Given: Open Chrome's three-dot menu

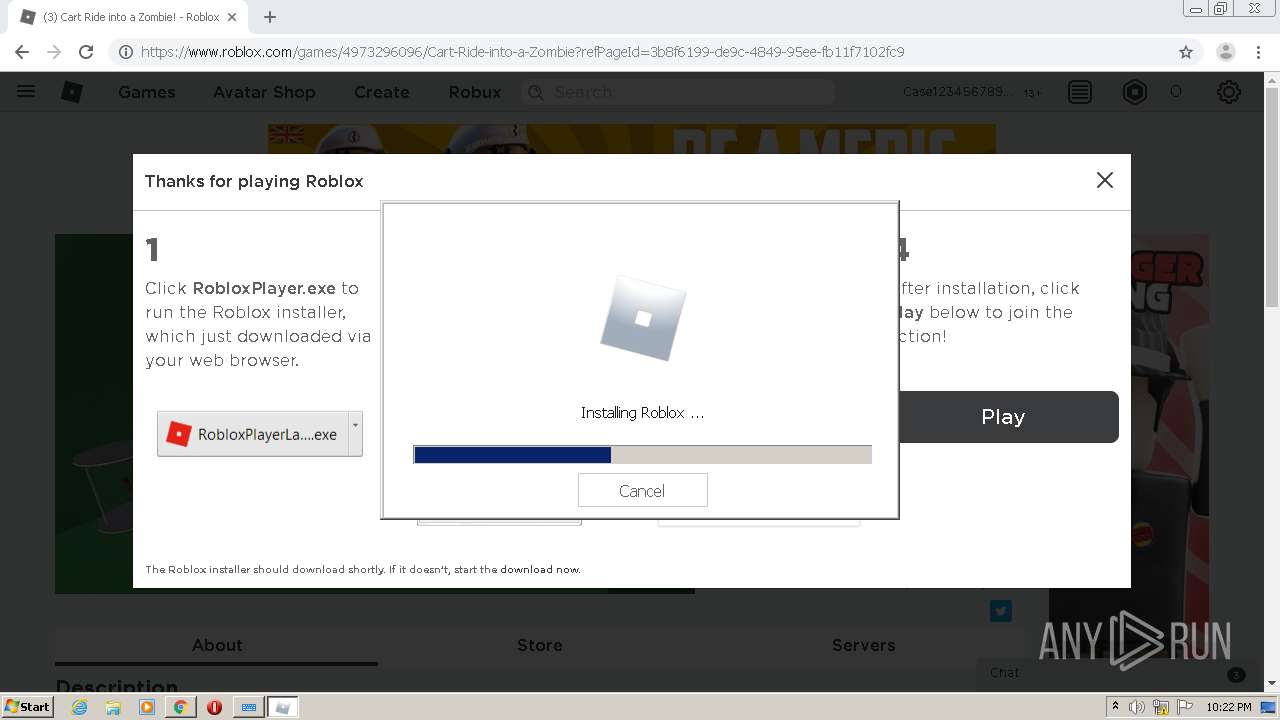Looking at the screenshot, I should coord(1258,52).
